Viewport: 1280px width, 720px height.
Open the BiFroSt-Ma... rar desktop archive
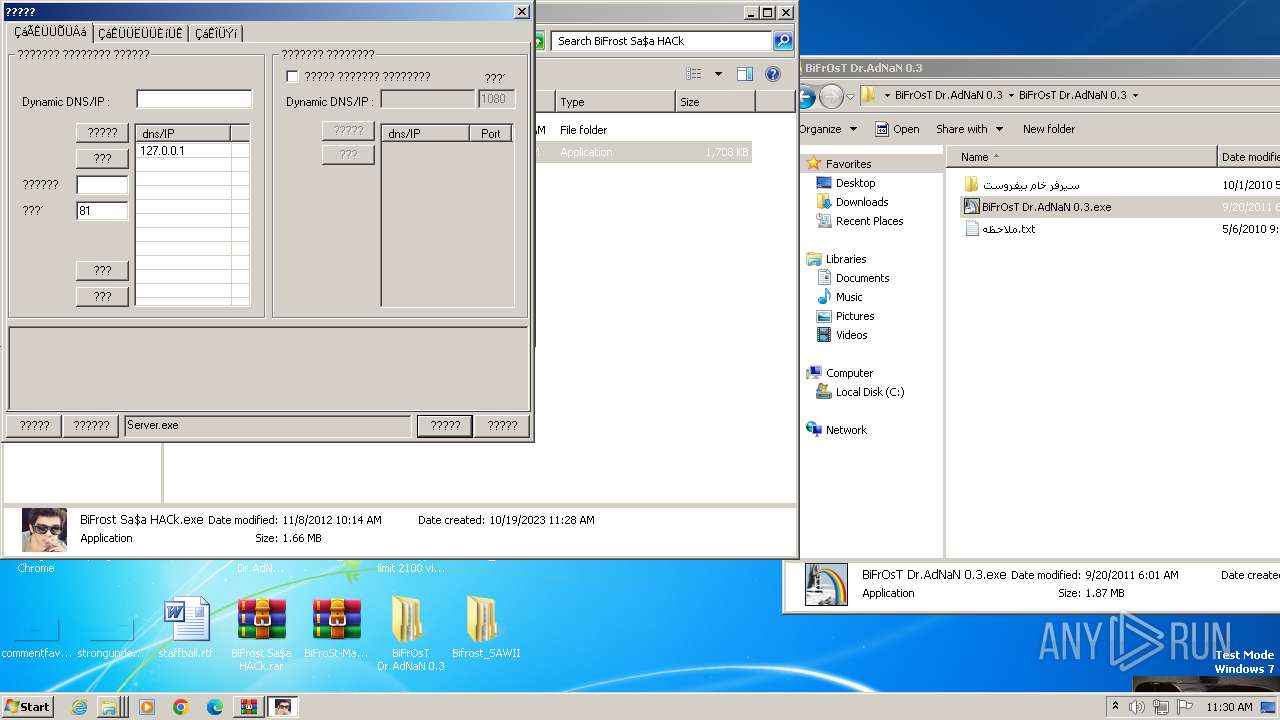[x=336, y=628]
